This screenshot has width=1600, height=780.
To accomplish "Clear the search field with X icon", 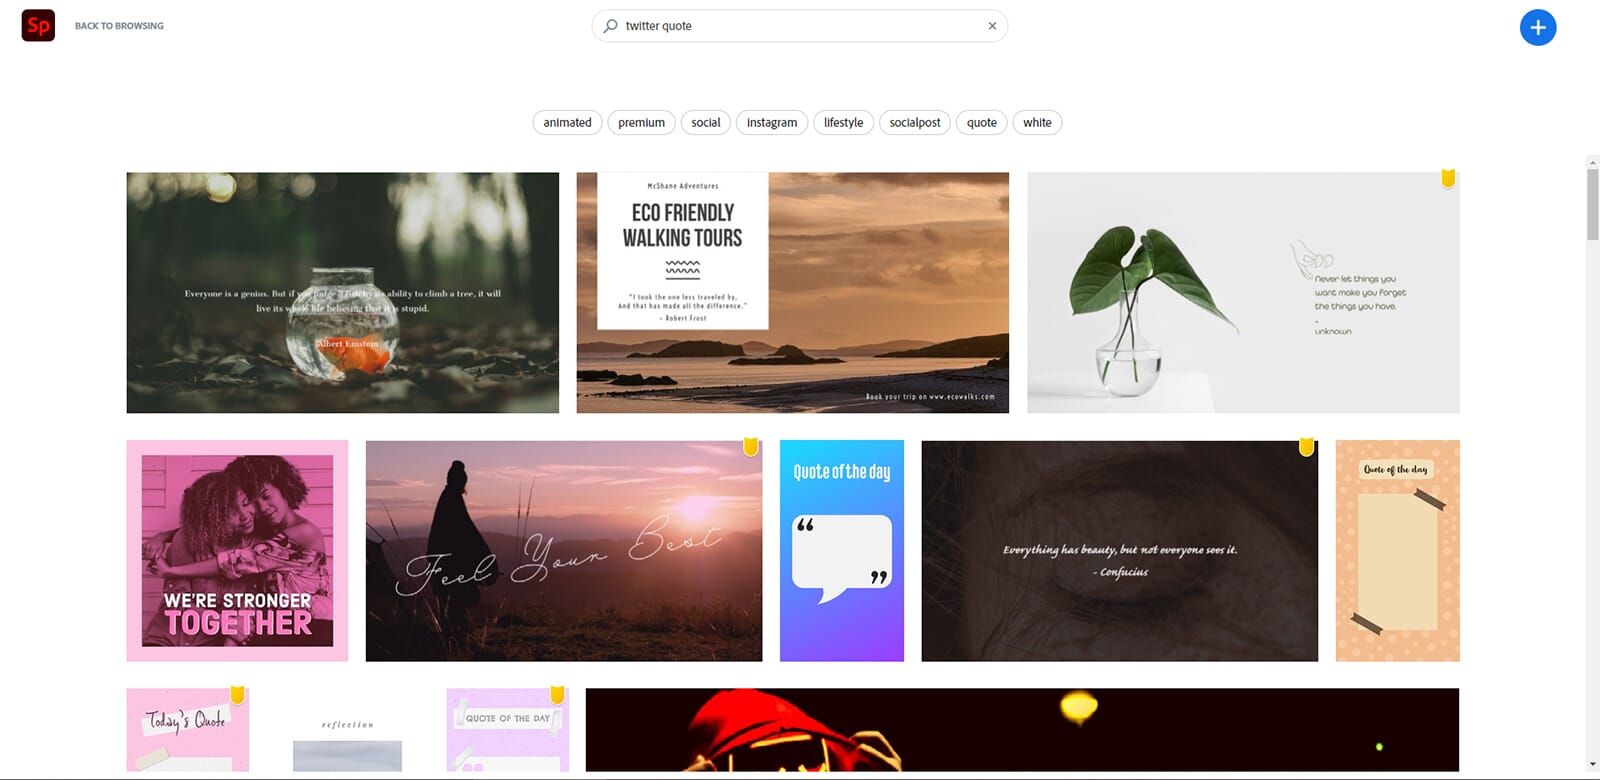I will tap(992, 26).
